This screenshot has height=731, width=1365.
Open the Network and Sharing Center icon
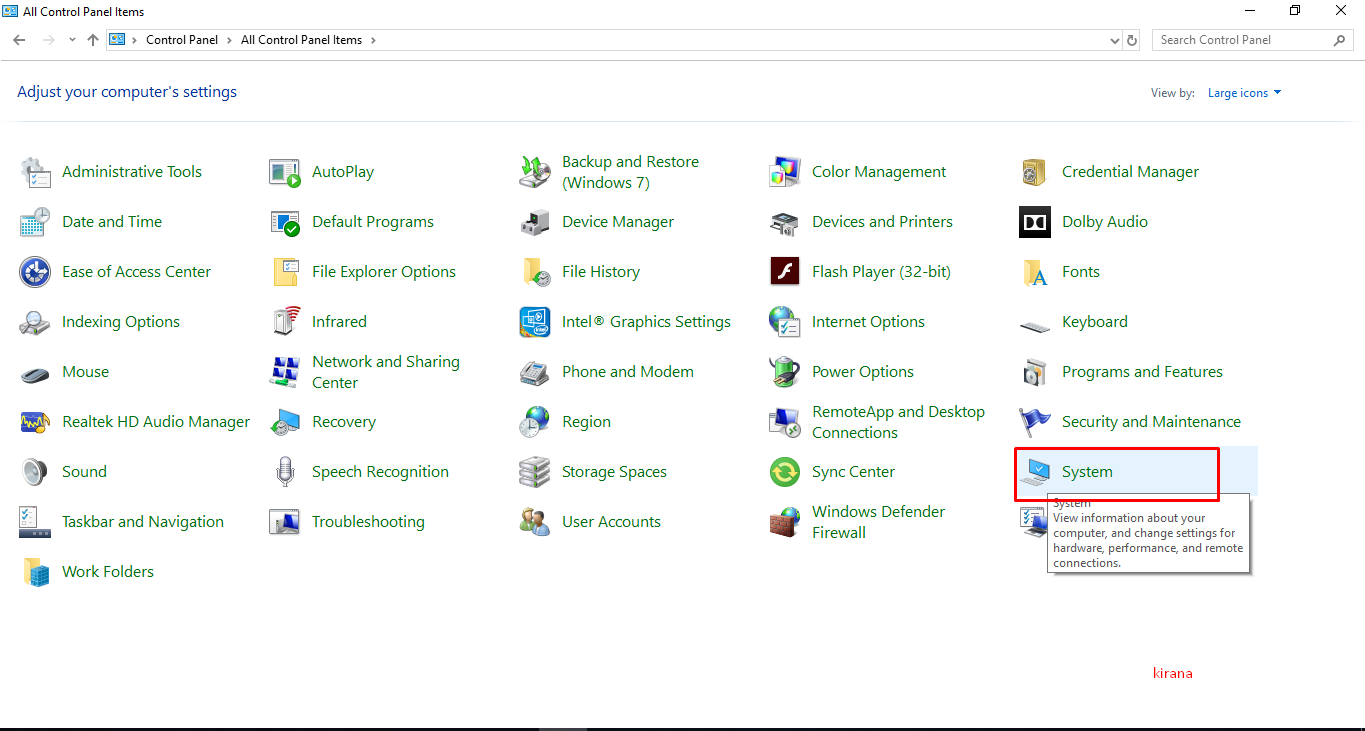click(285, 372)
